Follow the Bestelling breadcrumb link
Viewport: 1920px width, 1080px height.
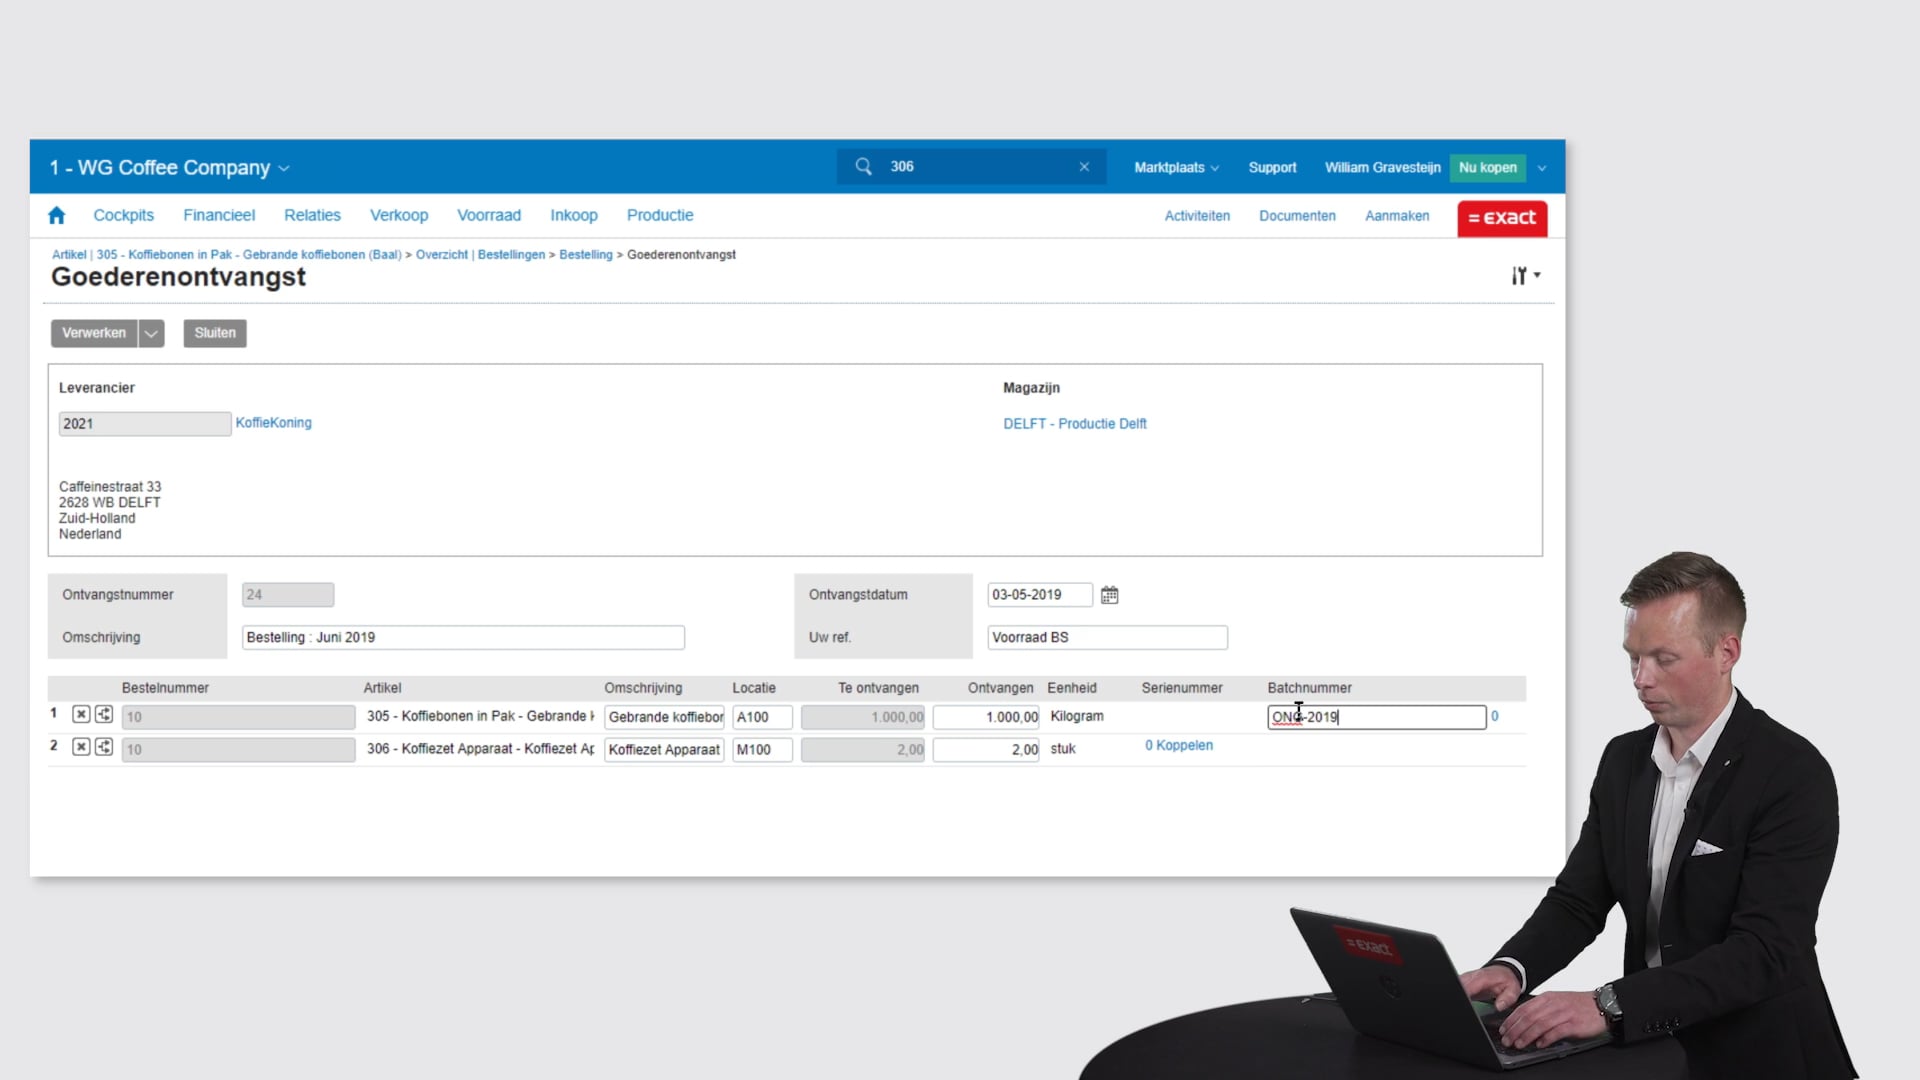(586, 255)
